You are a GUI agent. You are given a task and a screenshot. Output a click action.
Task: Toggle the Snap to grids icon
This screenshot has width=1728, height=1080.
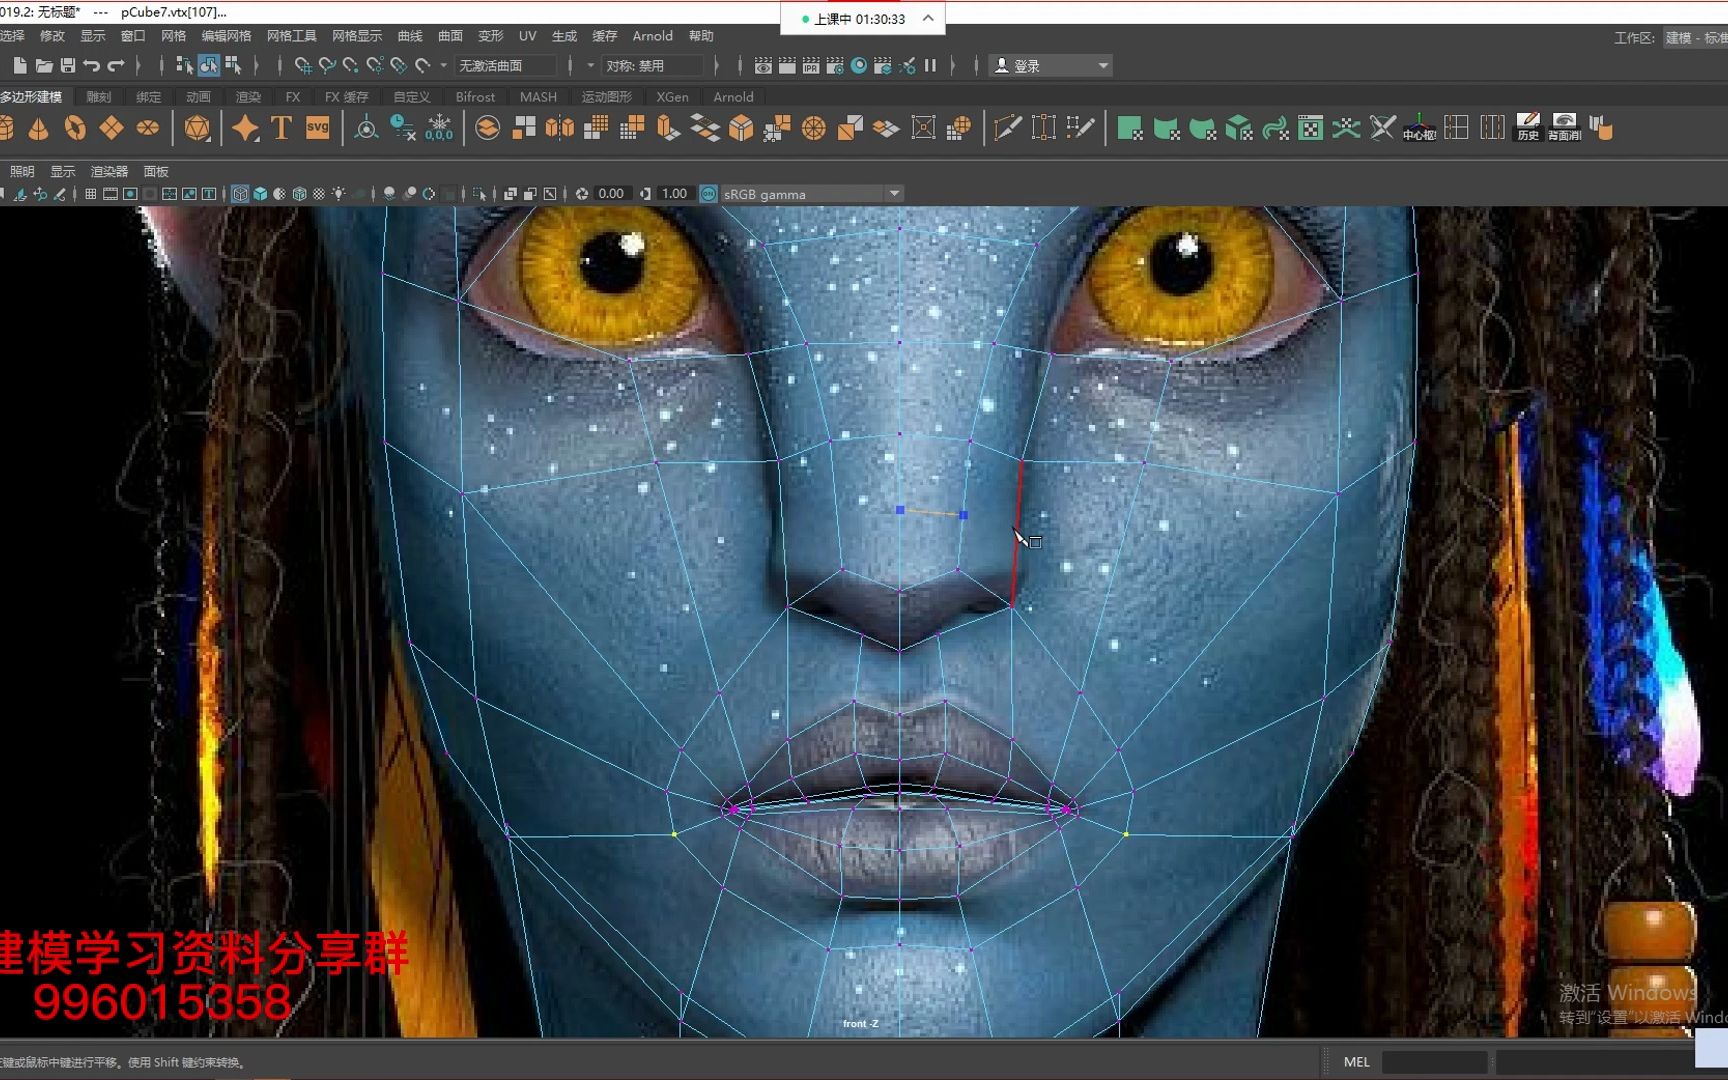(x=303, y=66)
